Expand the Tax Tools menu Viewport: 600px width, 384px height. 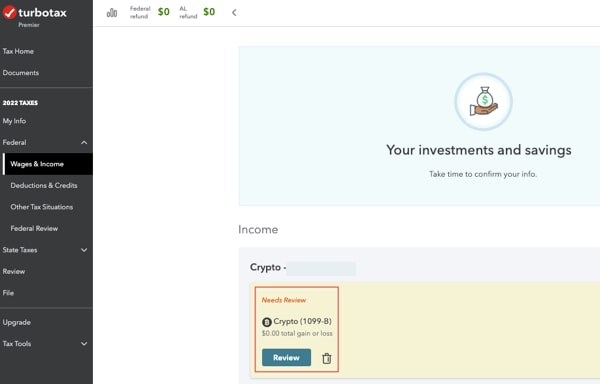pos(84,344)
